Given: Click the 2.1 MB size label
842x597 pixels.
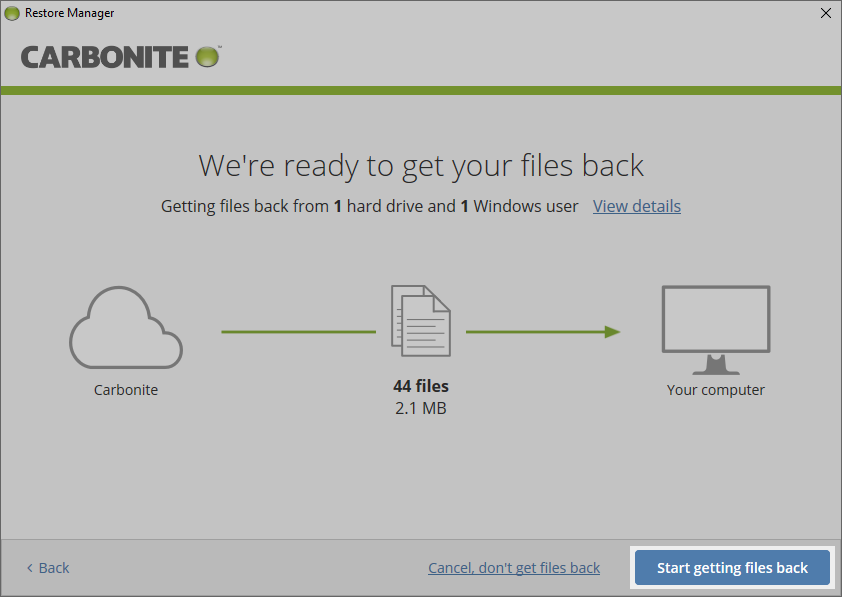Looking at the screenshot, I should 420,408.
